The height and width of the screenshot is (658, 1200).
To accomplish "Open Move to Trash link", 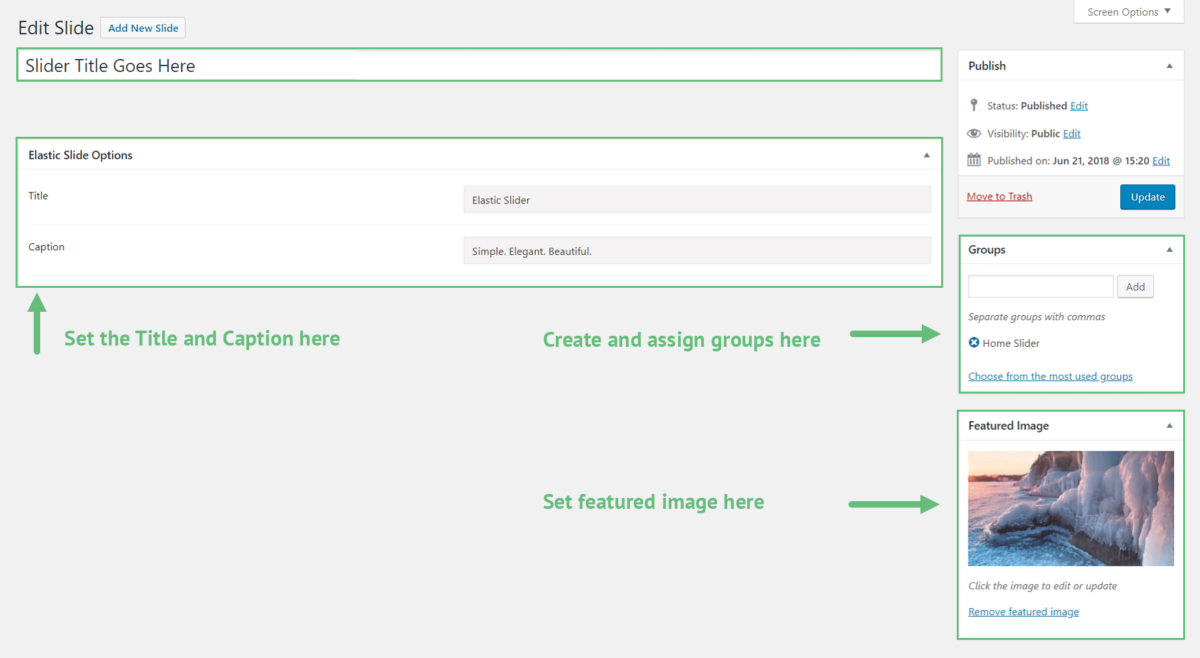I will pos(999,196).
